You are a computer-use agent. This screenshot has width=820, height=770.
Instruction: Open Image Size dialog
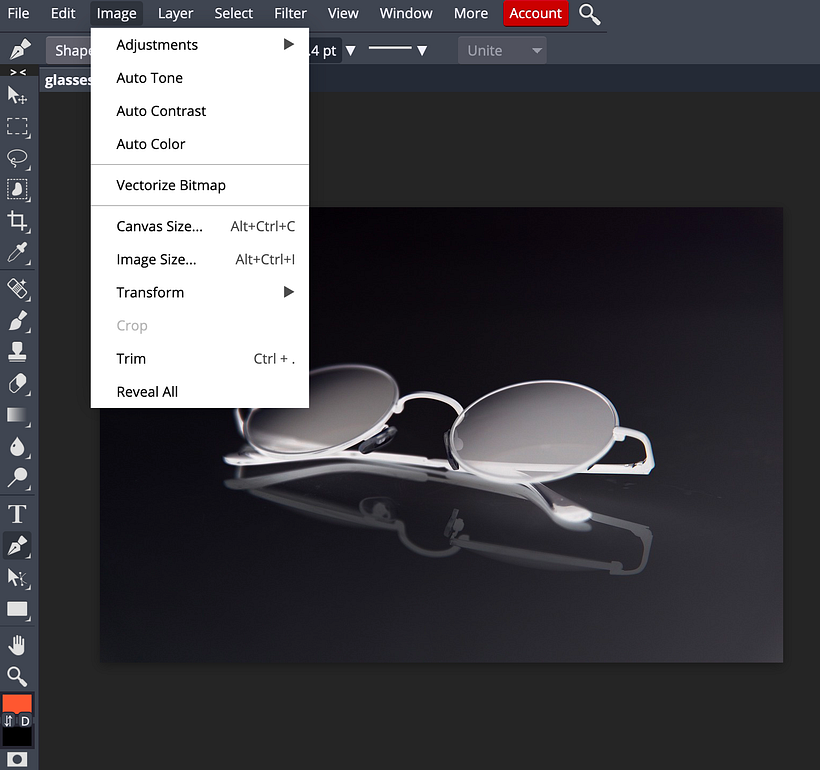[x=200, y=259]
